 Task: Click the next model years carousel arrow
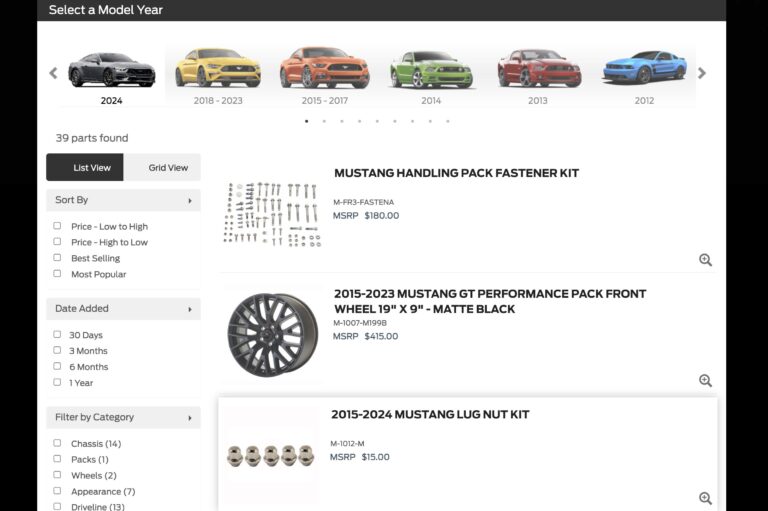(702, 73)
